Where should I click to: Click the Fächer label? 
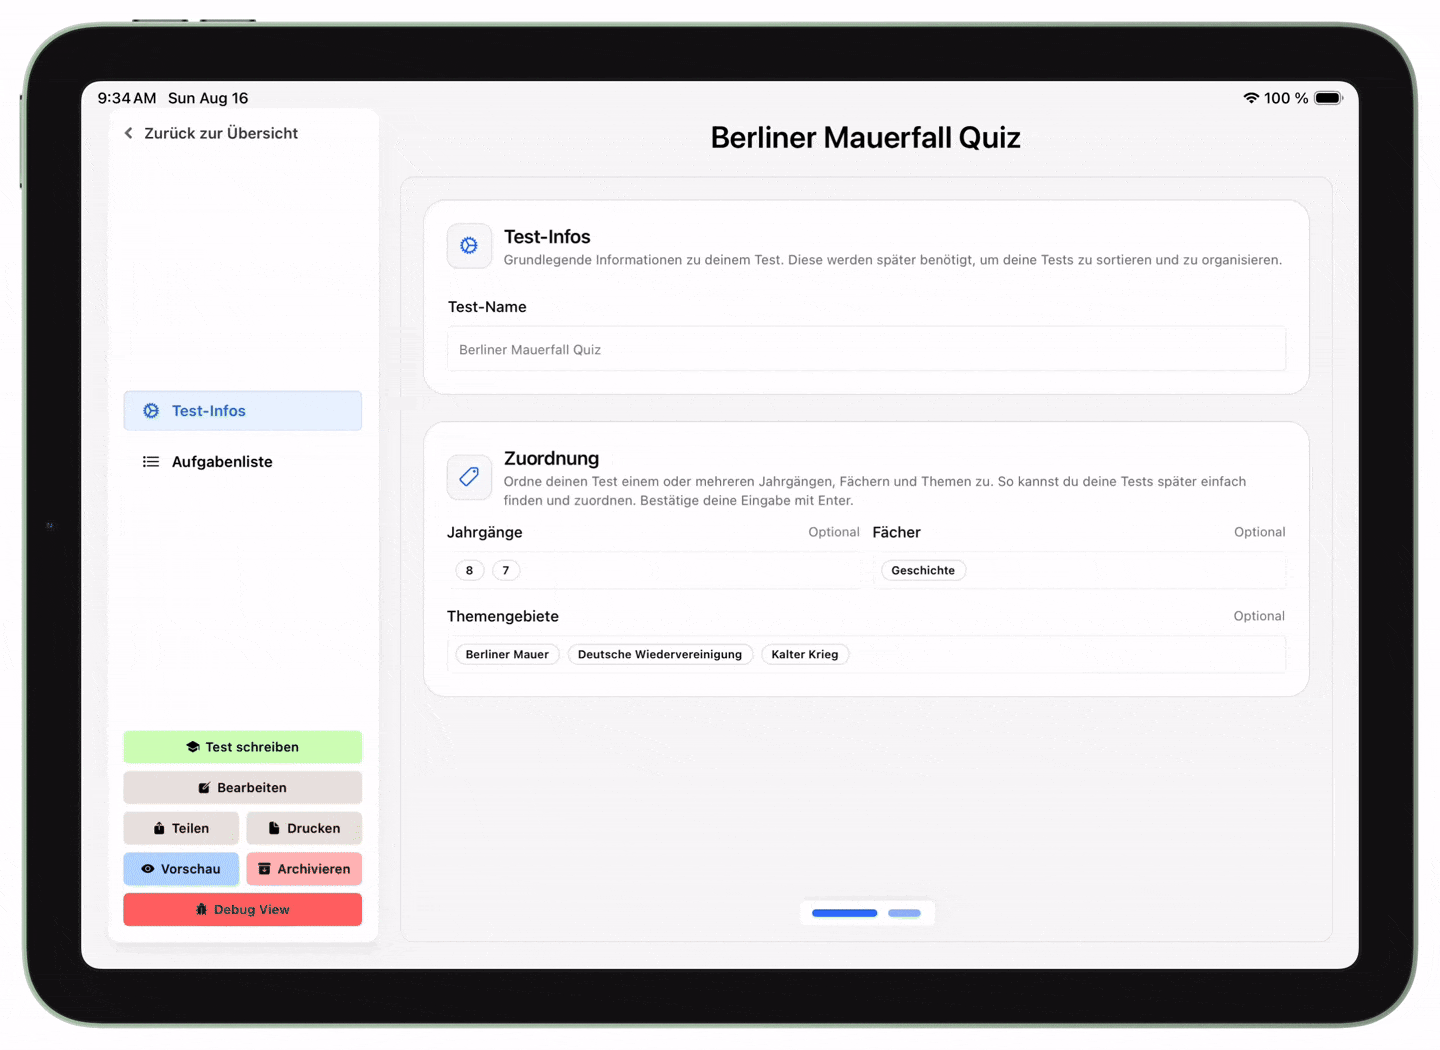tap(897, 532)
